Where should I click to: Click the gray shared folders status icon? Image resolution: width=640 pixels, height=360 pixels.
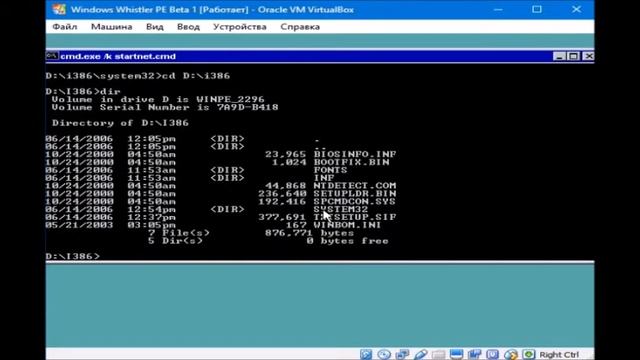tap(438, 354)
